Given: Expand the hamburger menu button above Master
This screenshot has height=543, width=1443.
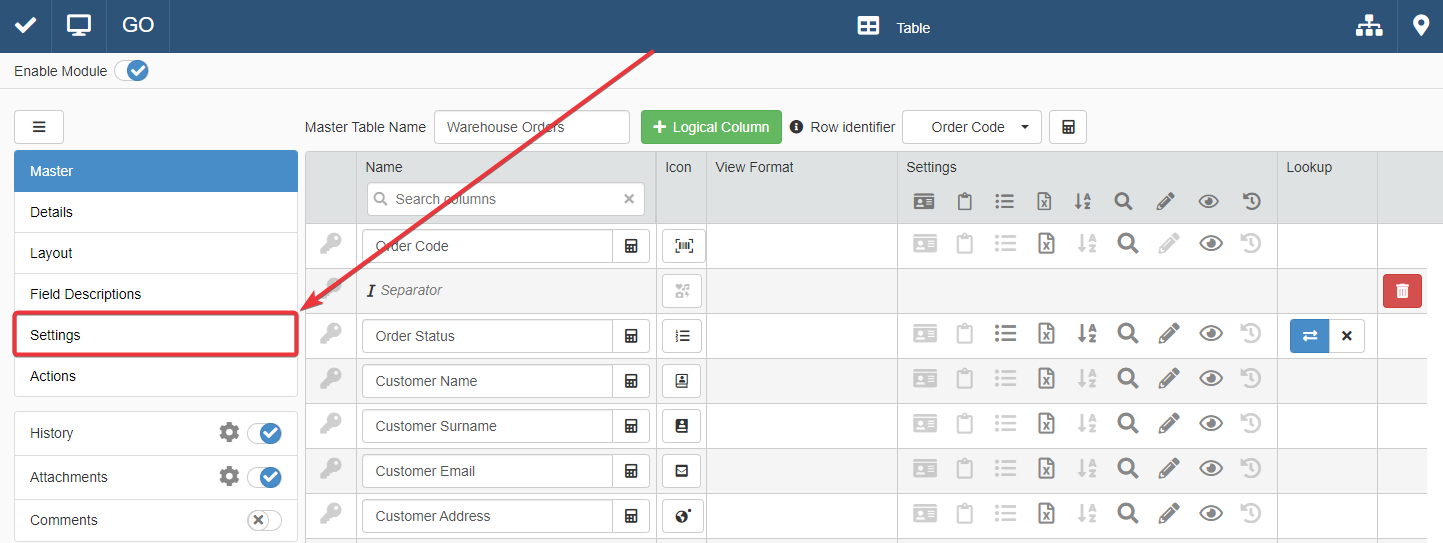Looking at the screenshot, I should [39, 127].
